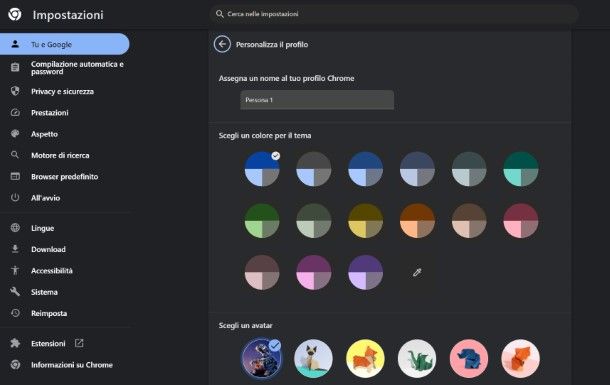Open the custom color eyedropper picker
Viewport: 610px width, 385px height.
pyautogui.click(x=417, y=272)
